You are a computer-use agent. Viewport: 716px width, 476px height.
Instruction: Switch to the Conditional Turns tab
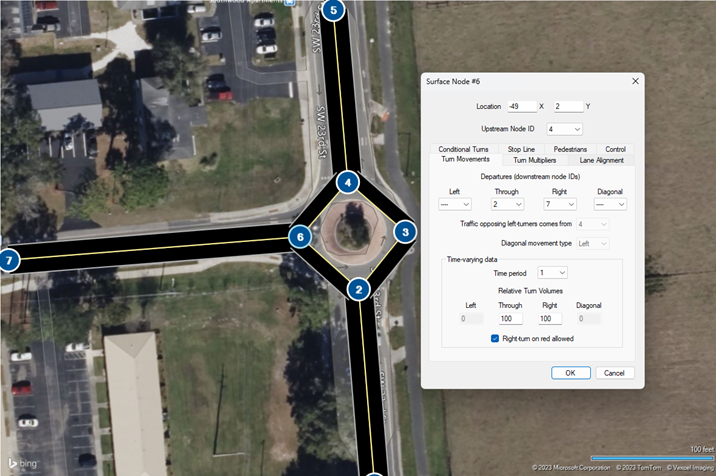463,149
